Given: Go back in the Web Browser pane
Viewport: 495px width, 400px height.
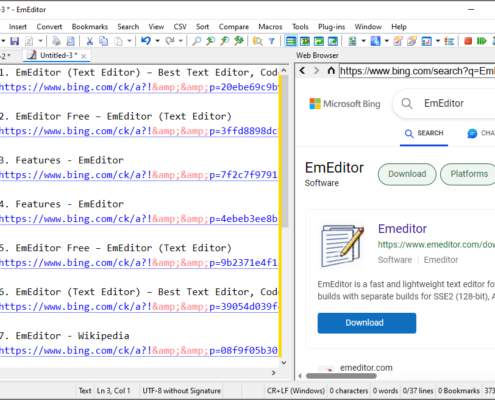Looking at the screenshot, I should pyautogui.click(x=303, y=71).
